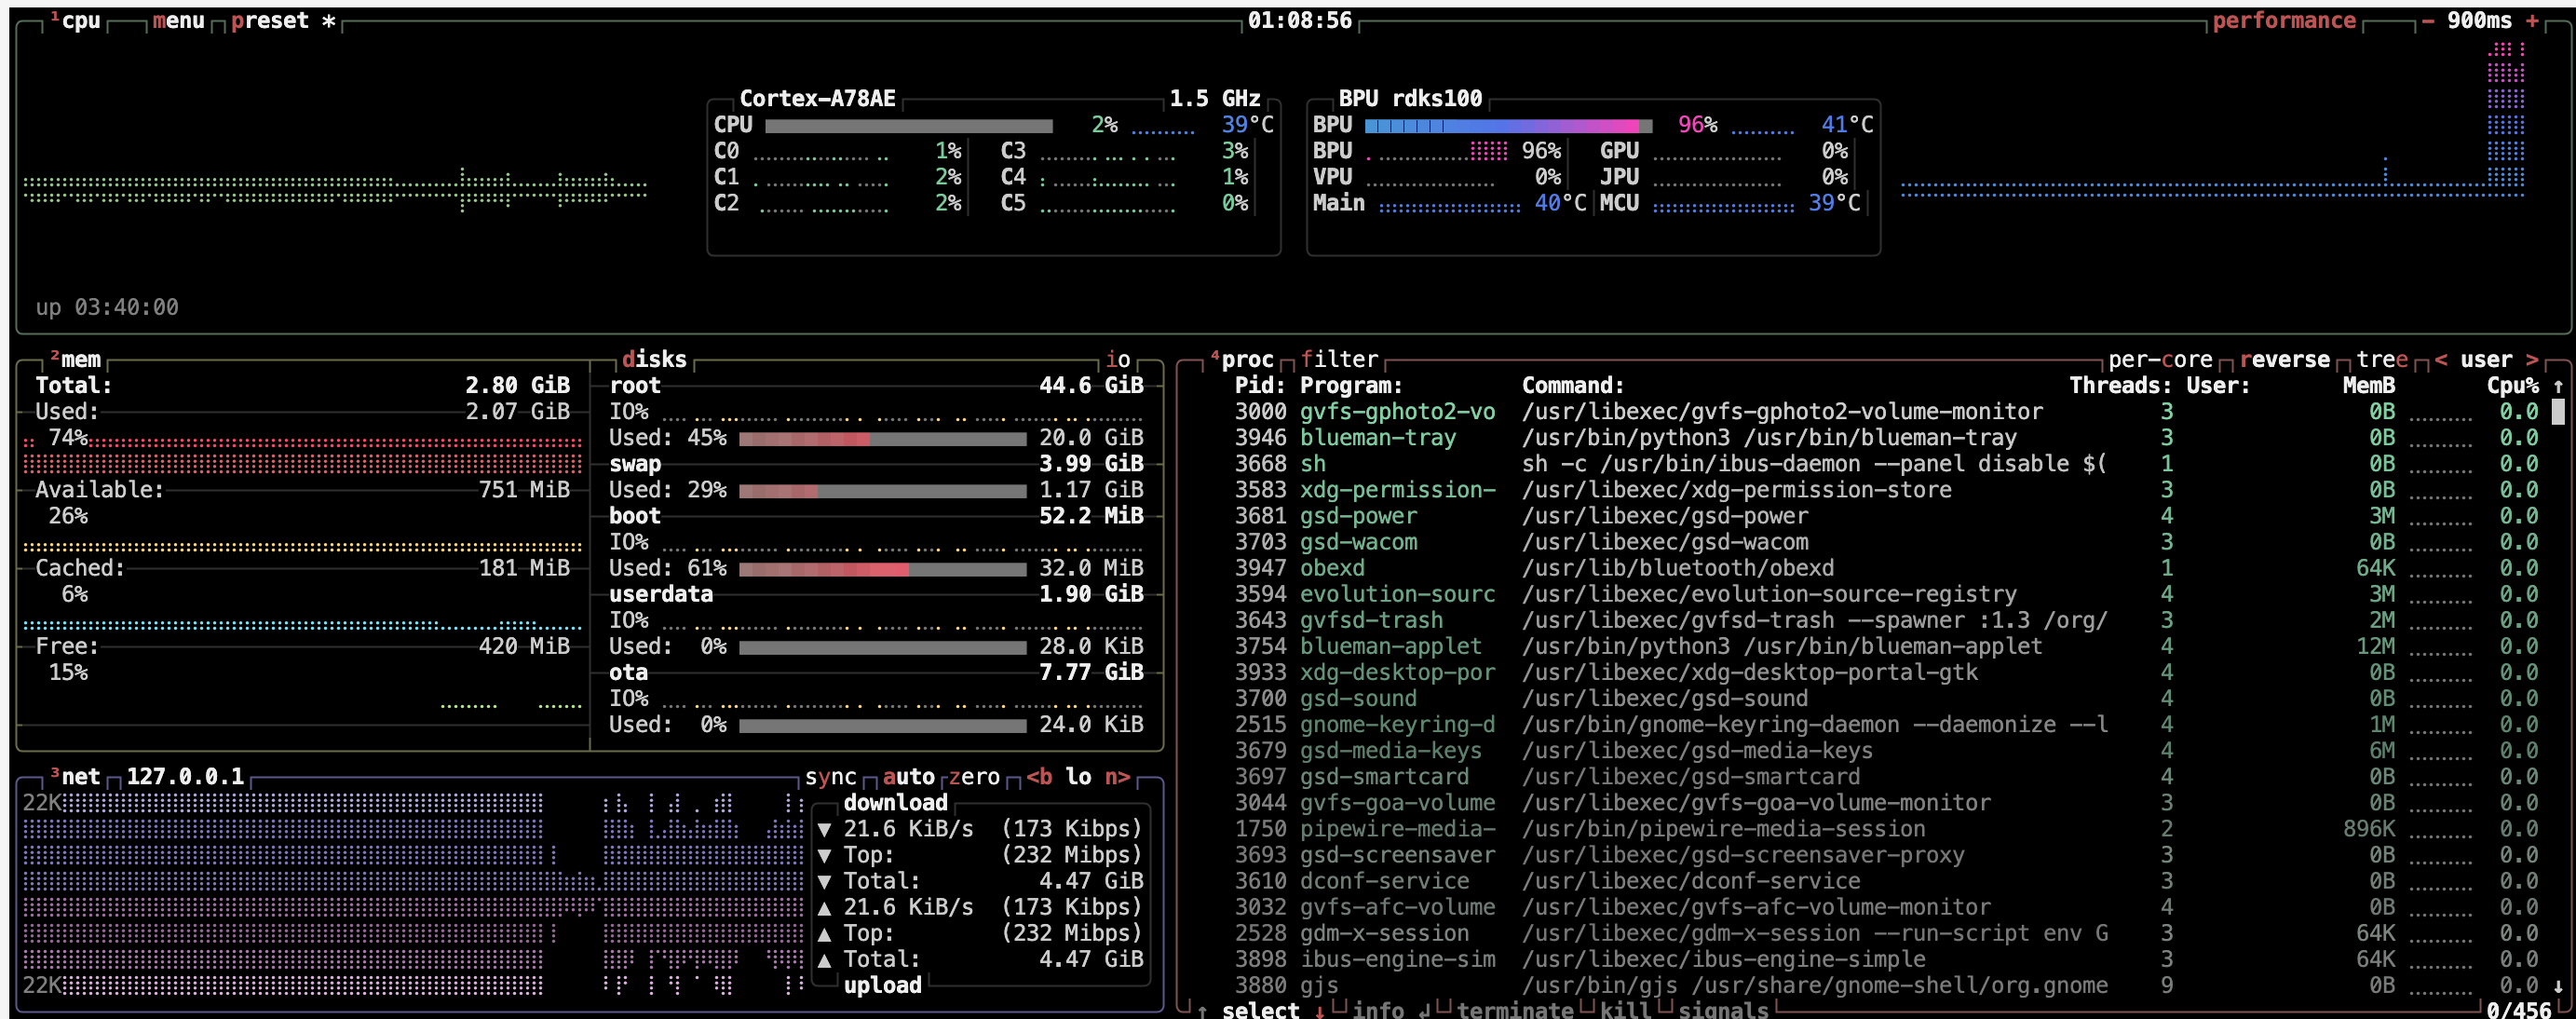Toggle net sync option
Image resolution: width=2576 pixels, height=1019 pixels.
(x=830, y=777)
